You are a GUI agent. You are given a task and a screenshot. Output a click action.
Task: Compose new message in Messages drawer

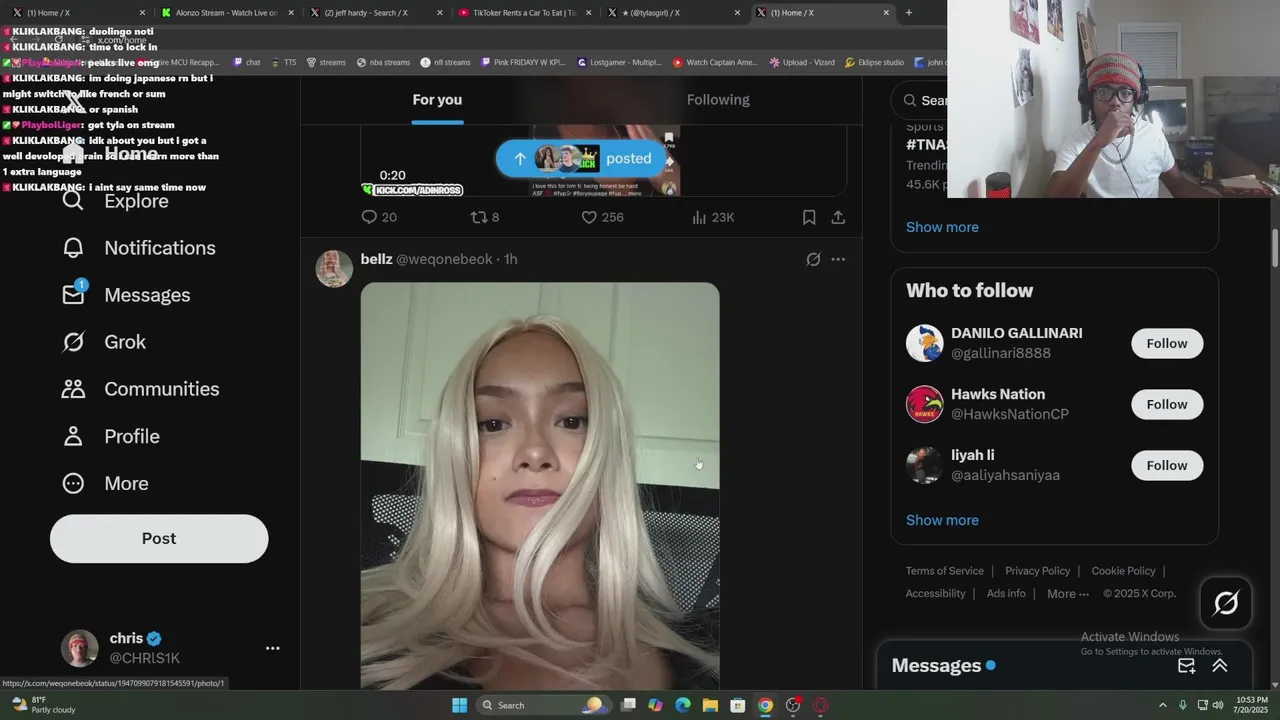tap(1186, 666)
